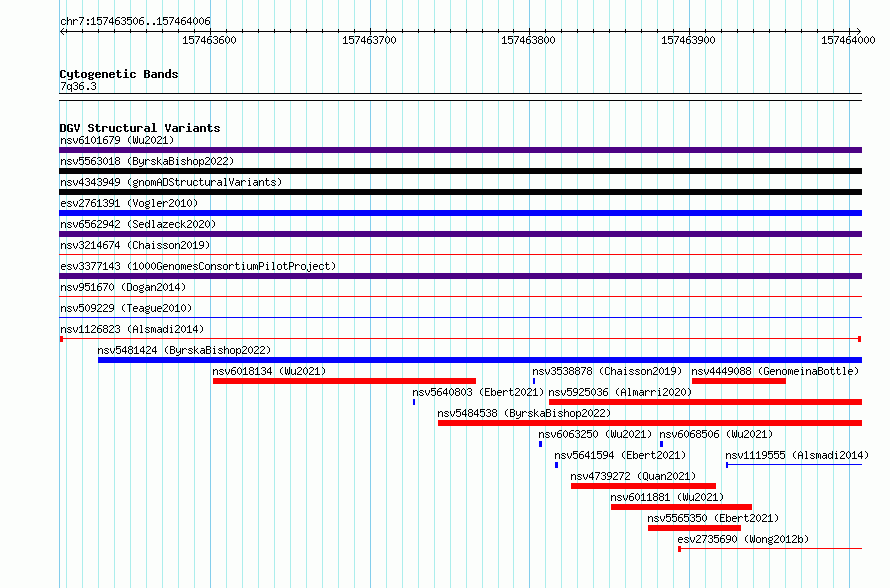Open nsv3538878 (Chaisson2019) label
890x588 pixels.
pos(607,371)
